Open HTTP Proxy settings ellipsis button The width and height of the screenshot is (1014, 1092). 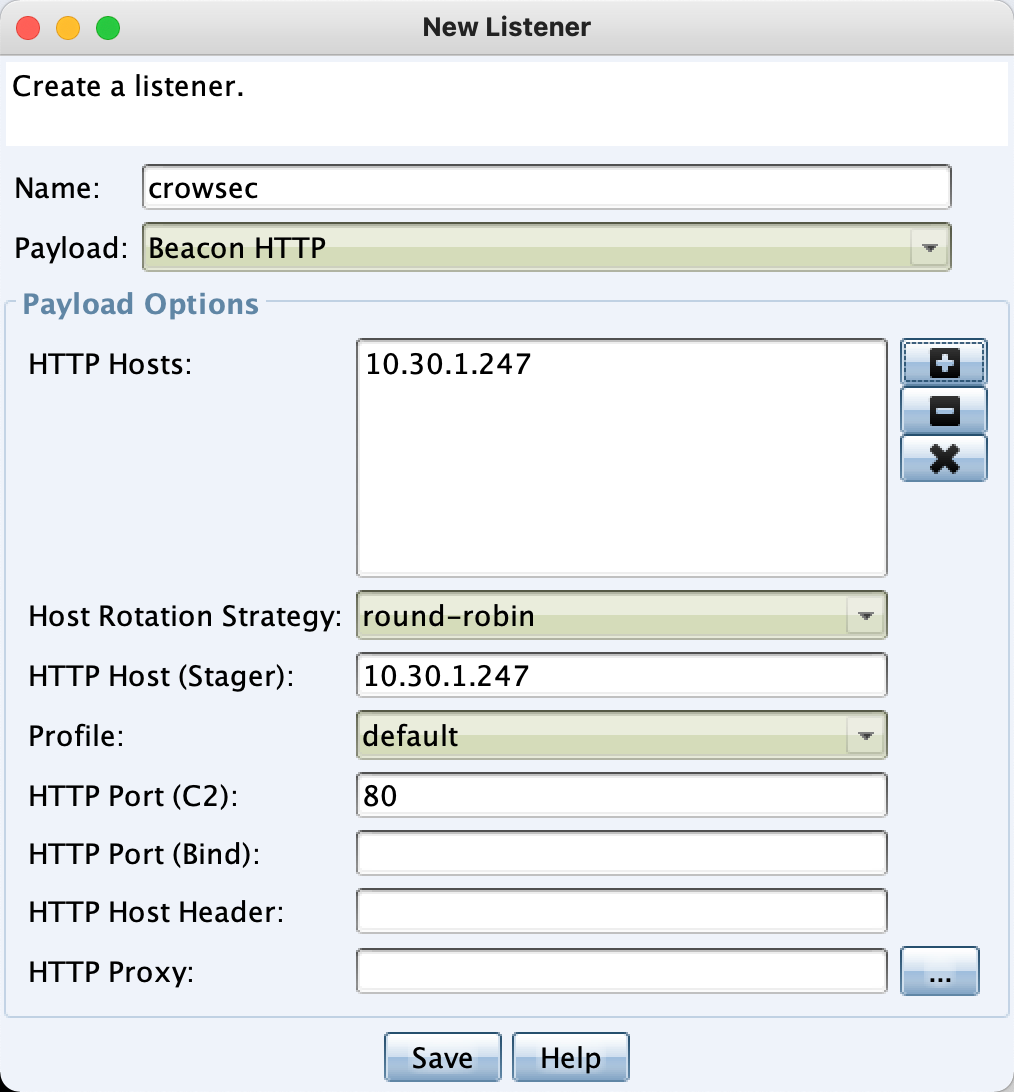pyautogui.click(x=939, y=971)
